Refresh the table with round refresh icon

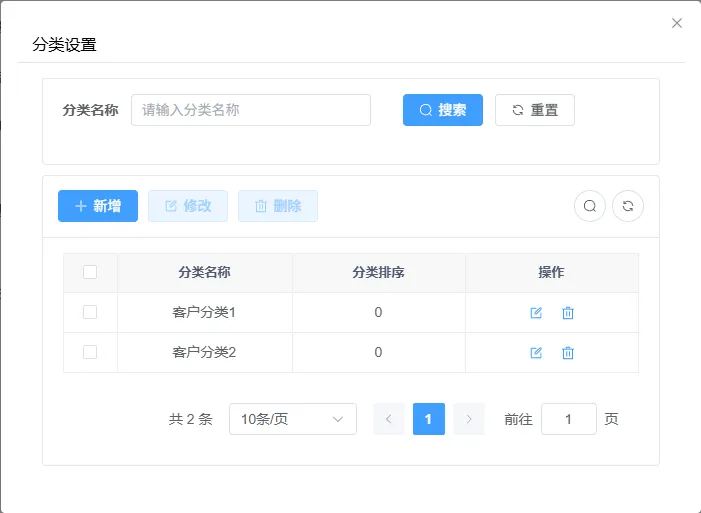click(x=628, y=206)
